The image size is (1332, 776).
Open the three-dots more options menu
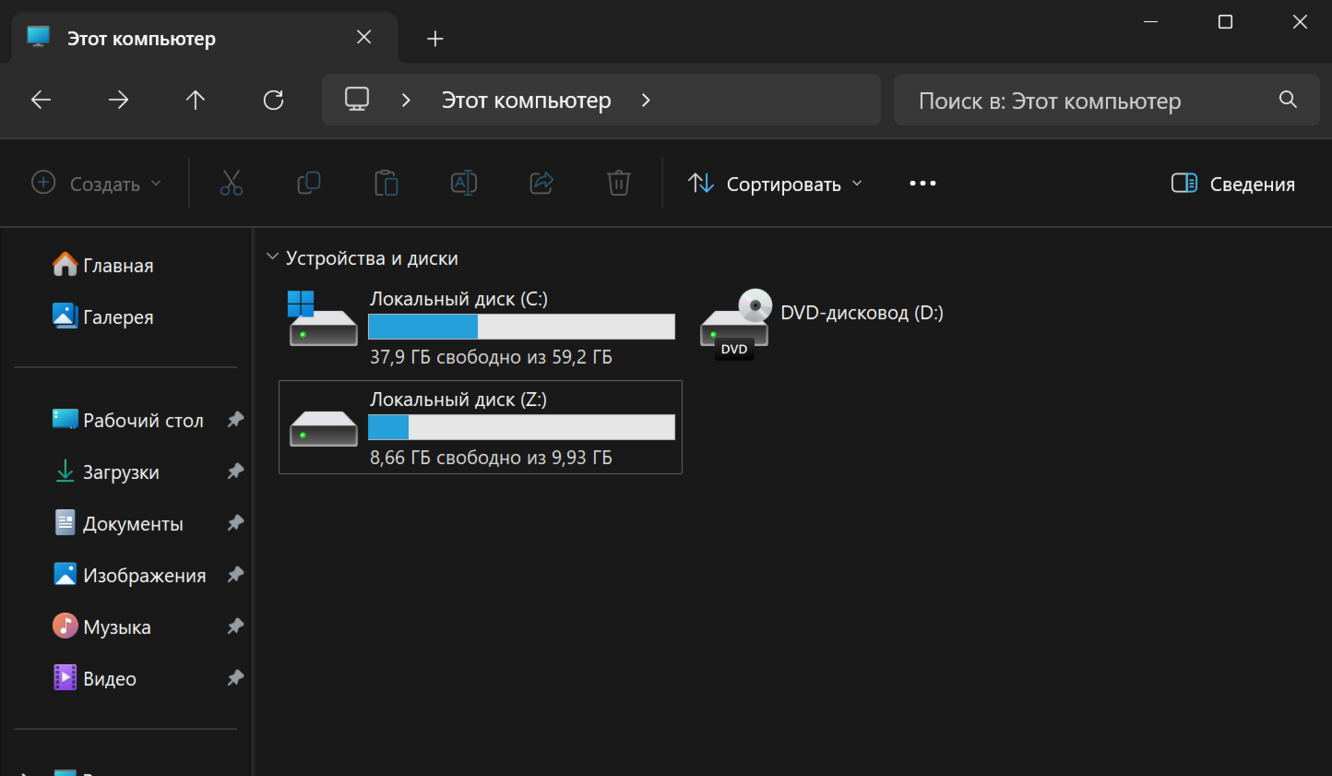point(922,184)
